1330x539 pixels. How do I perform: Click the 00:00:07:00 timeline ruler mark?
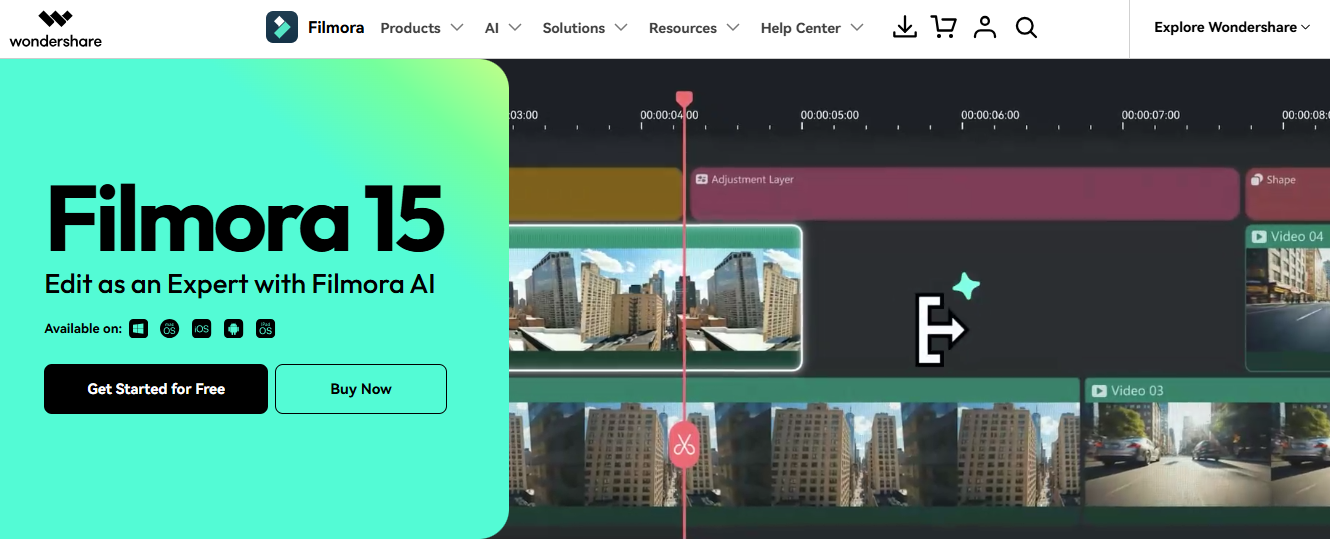[1151, 115]
